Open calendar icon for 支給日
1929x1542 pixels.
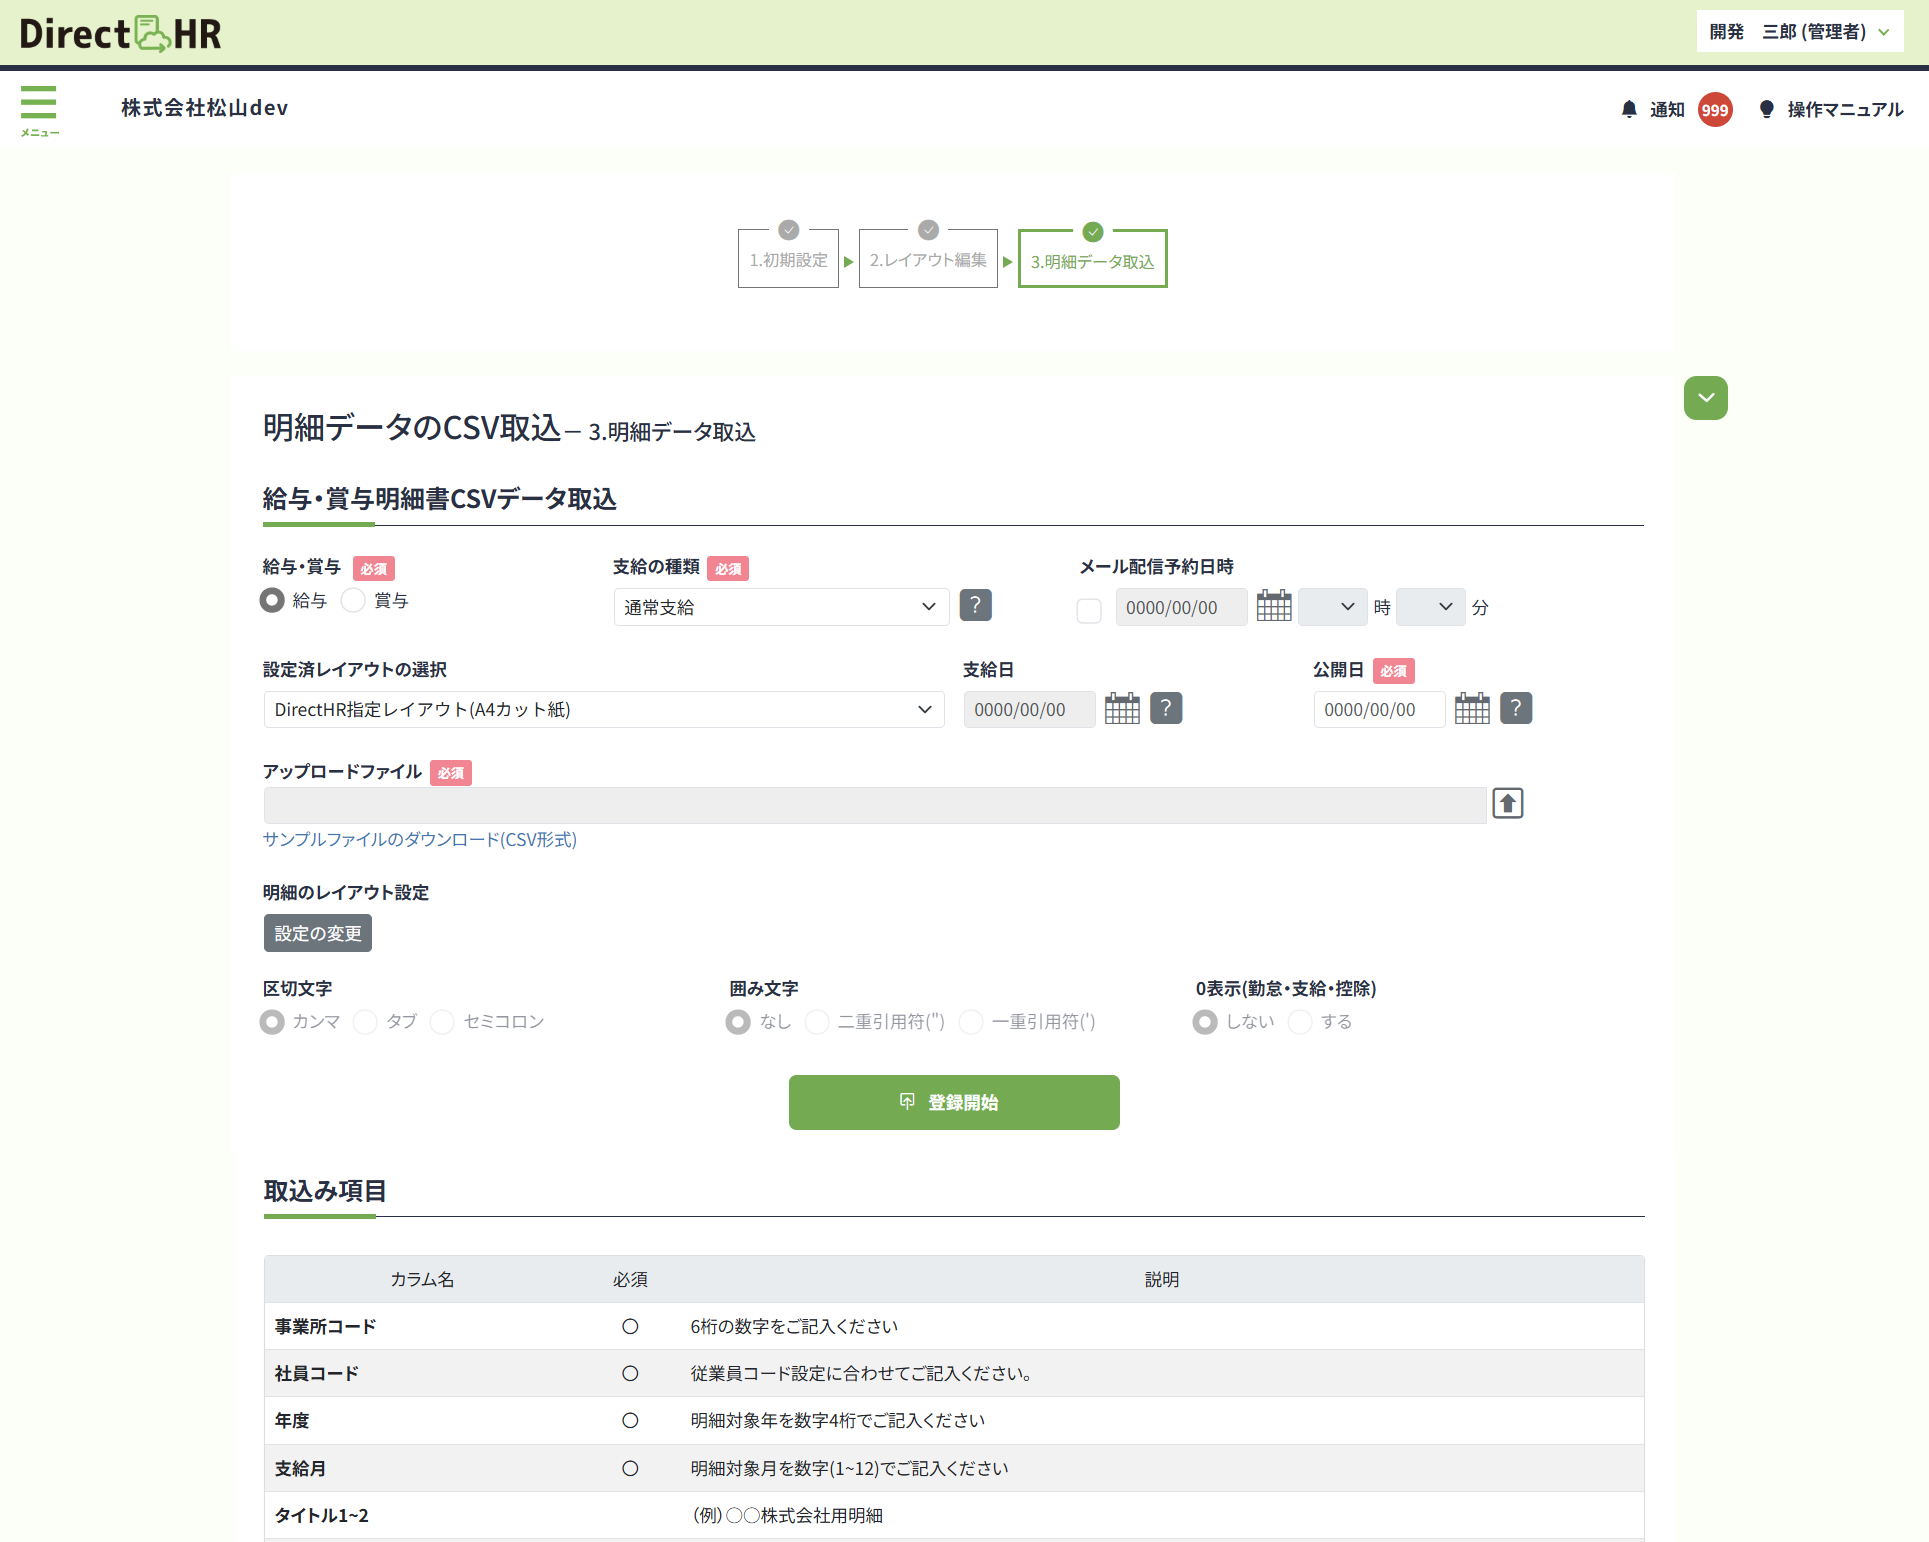click(1122, 709)
